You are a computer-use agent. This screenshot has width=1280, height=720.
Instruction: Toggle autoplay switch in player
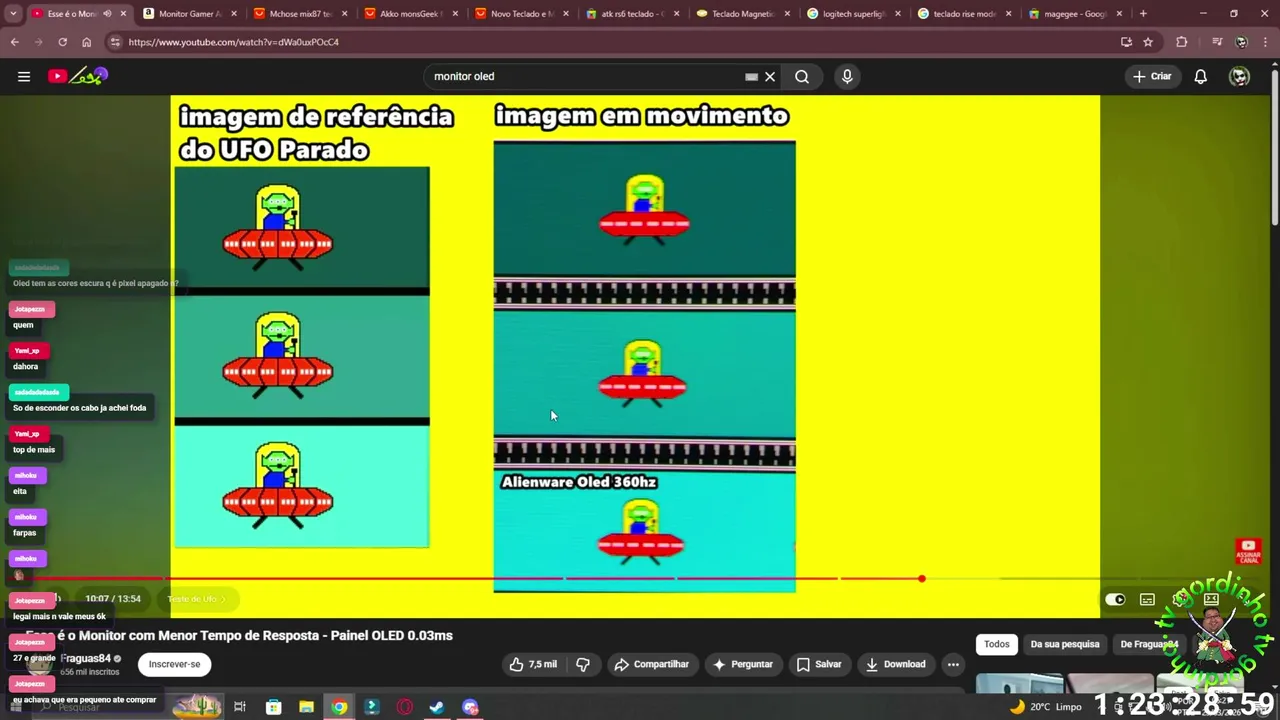pos(1115,599)
